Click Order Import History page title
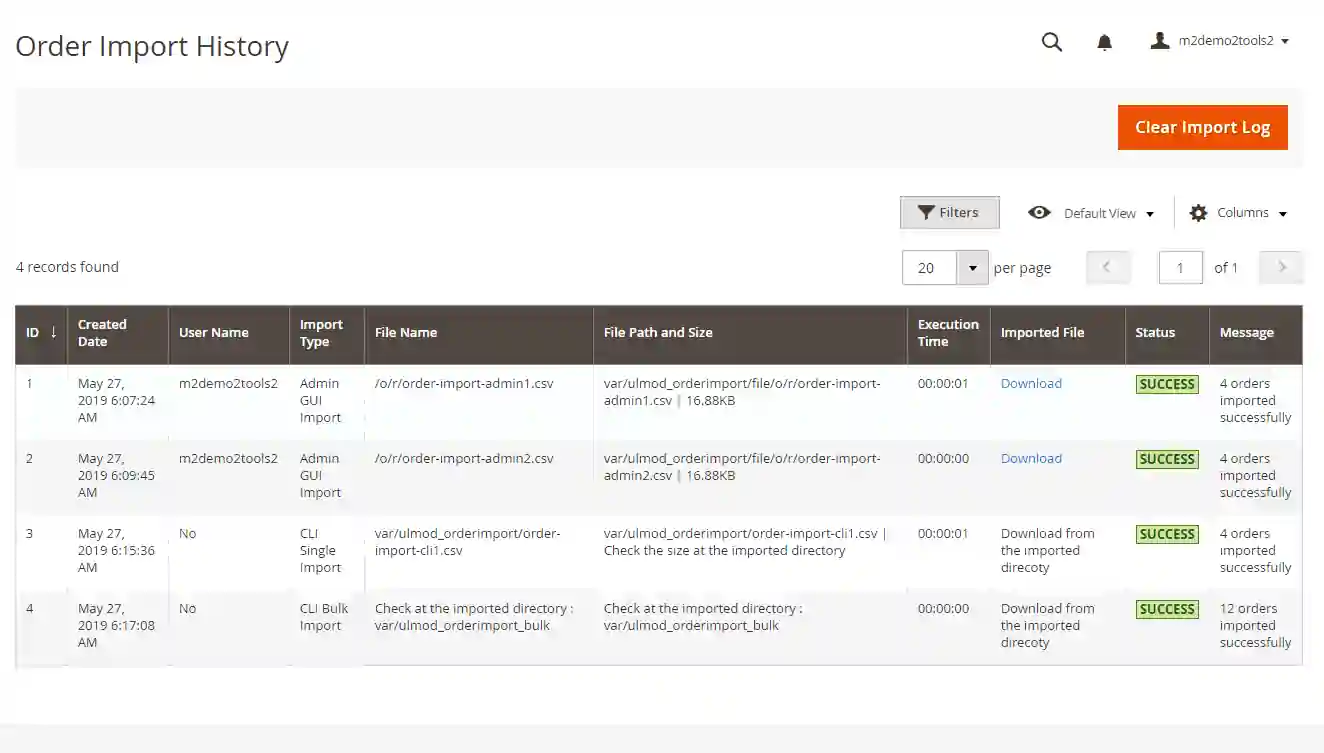The width and height of the screenshot is (1324, 753). pyautogui.click(x=152, y=46)
